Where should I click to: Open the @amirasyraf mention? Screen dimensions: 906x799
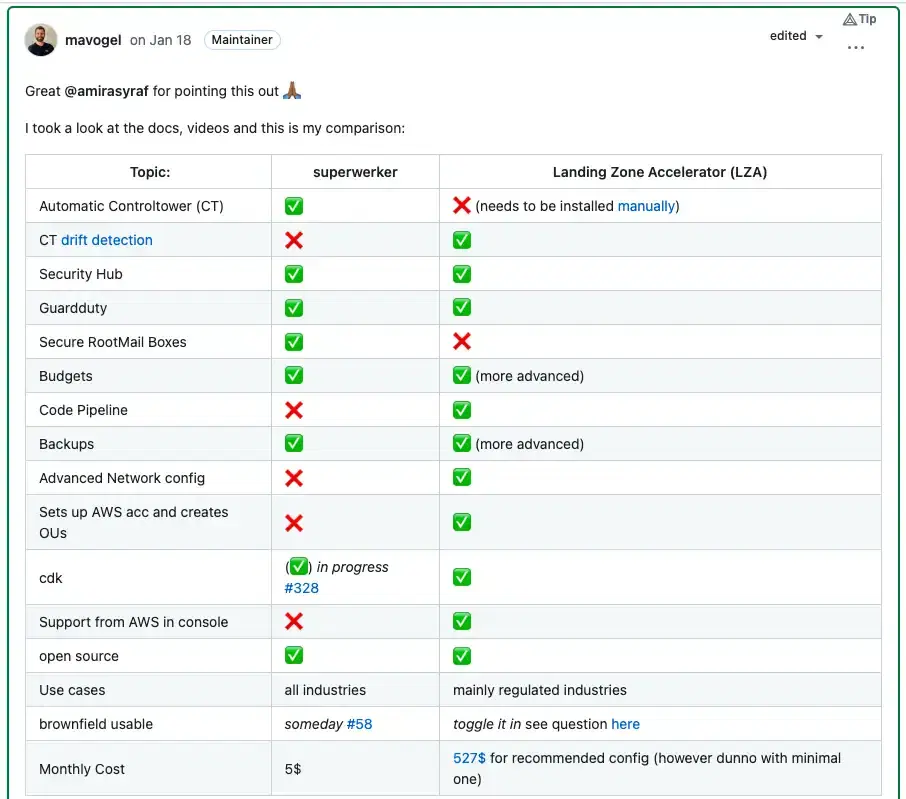[x=106, y=91]
